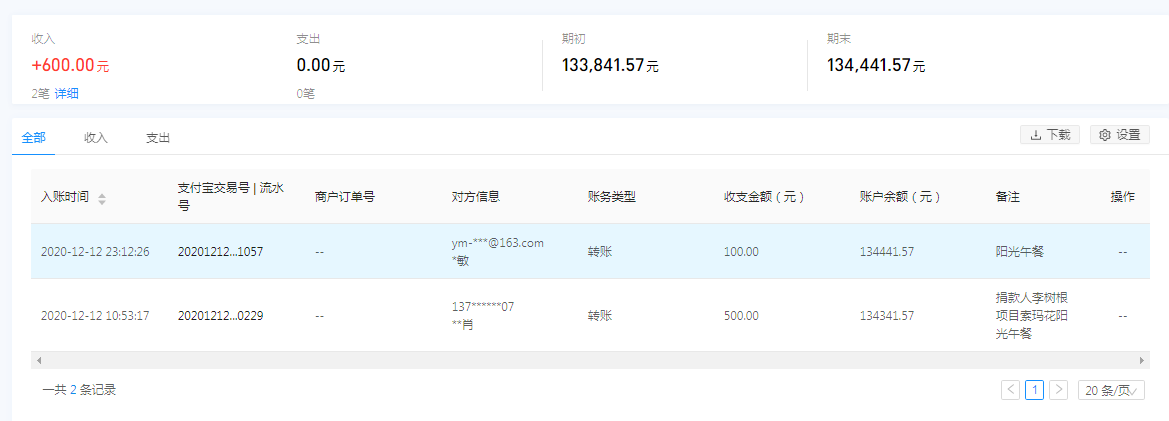Switch to the 收入 tab
1169x421 pixels.
pyautogui.click(x=96, y=138)
